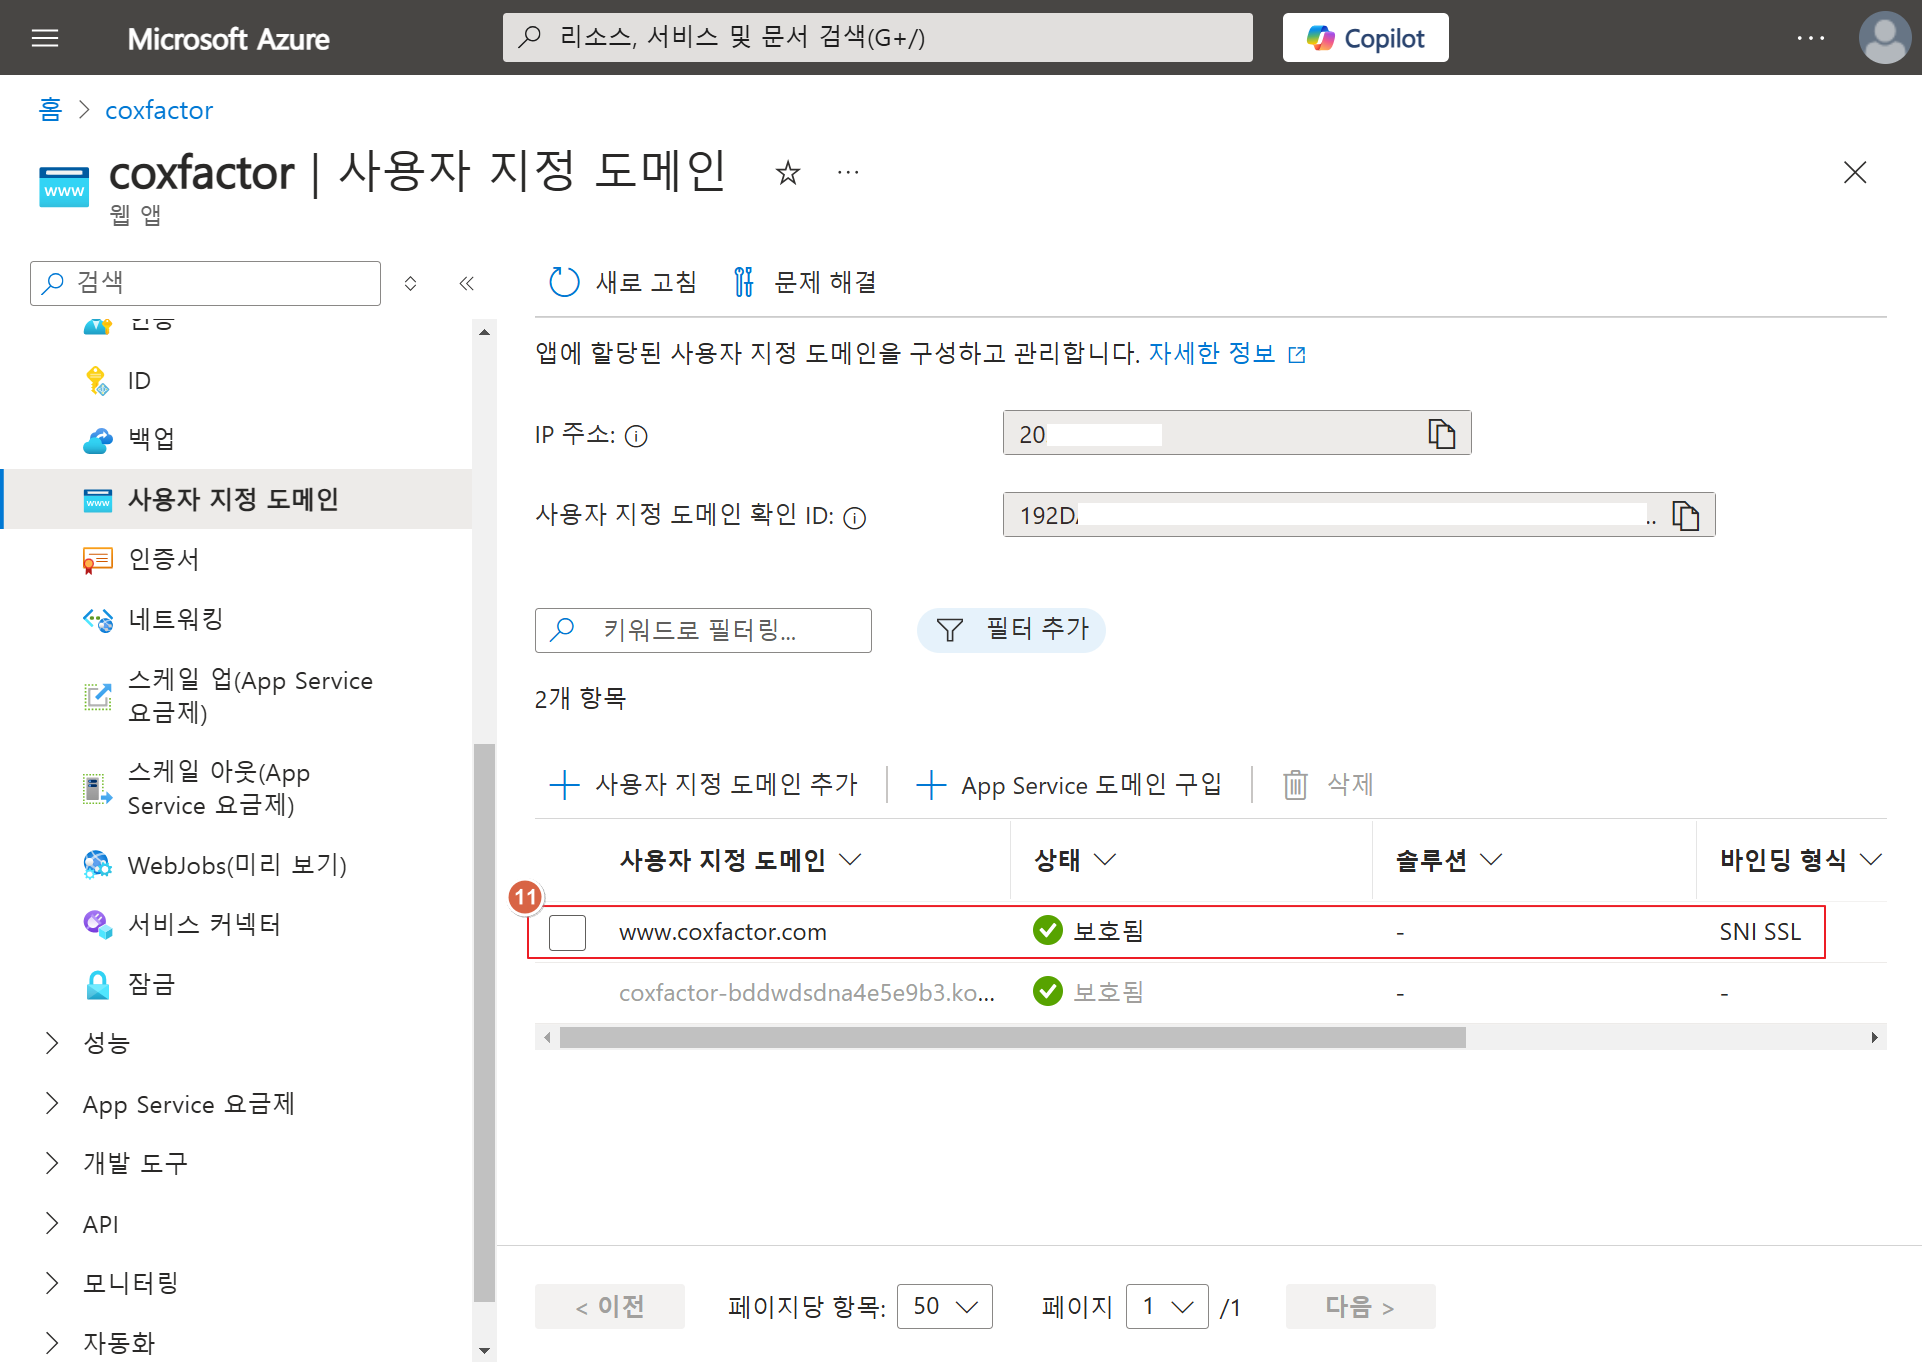The width and height of the screenshot is (1922, 1362).
Task: Close the custom domains blade
Action: point(1854,173)
